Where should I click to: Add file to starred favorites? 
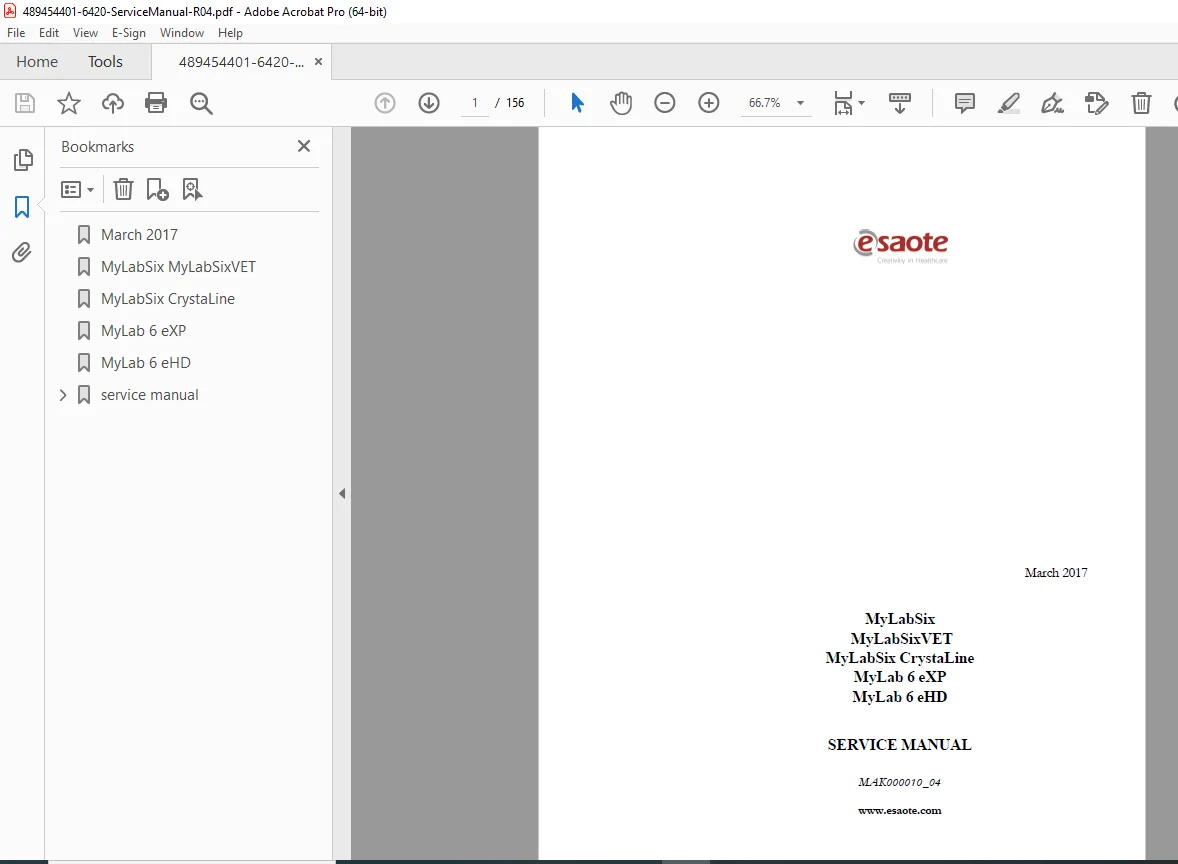click(x=68, y=103)
